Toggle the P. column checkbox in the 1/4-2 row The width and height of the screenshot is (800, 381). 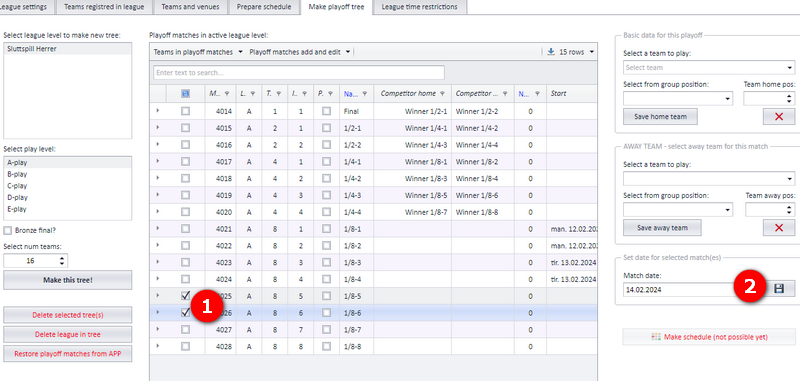[327, 178]
